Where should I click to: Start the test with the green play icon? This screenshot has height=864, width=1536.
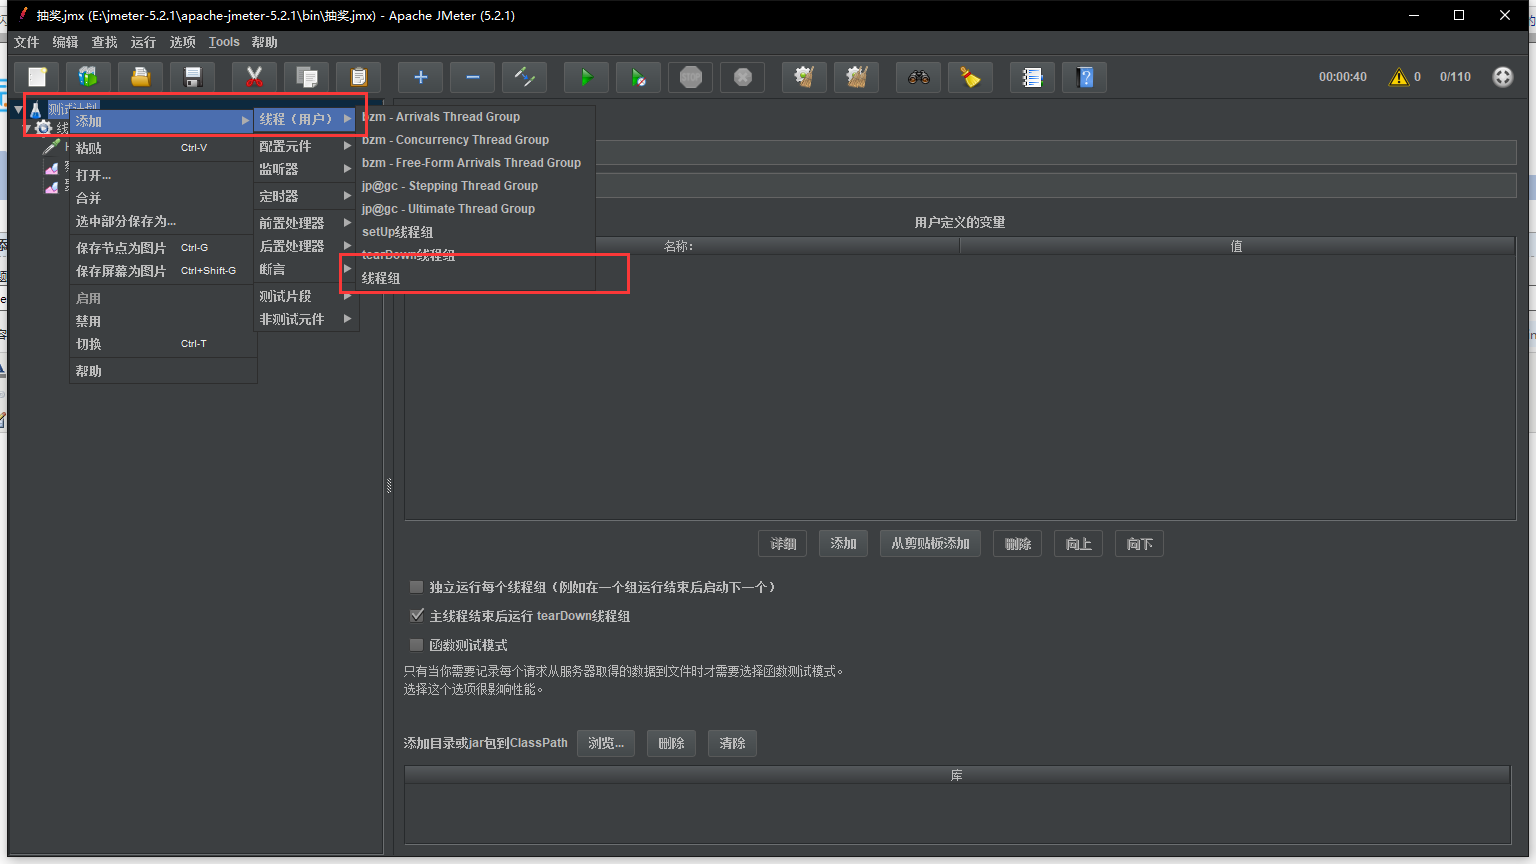click(x=587, y=77)
